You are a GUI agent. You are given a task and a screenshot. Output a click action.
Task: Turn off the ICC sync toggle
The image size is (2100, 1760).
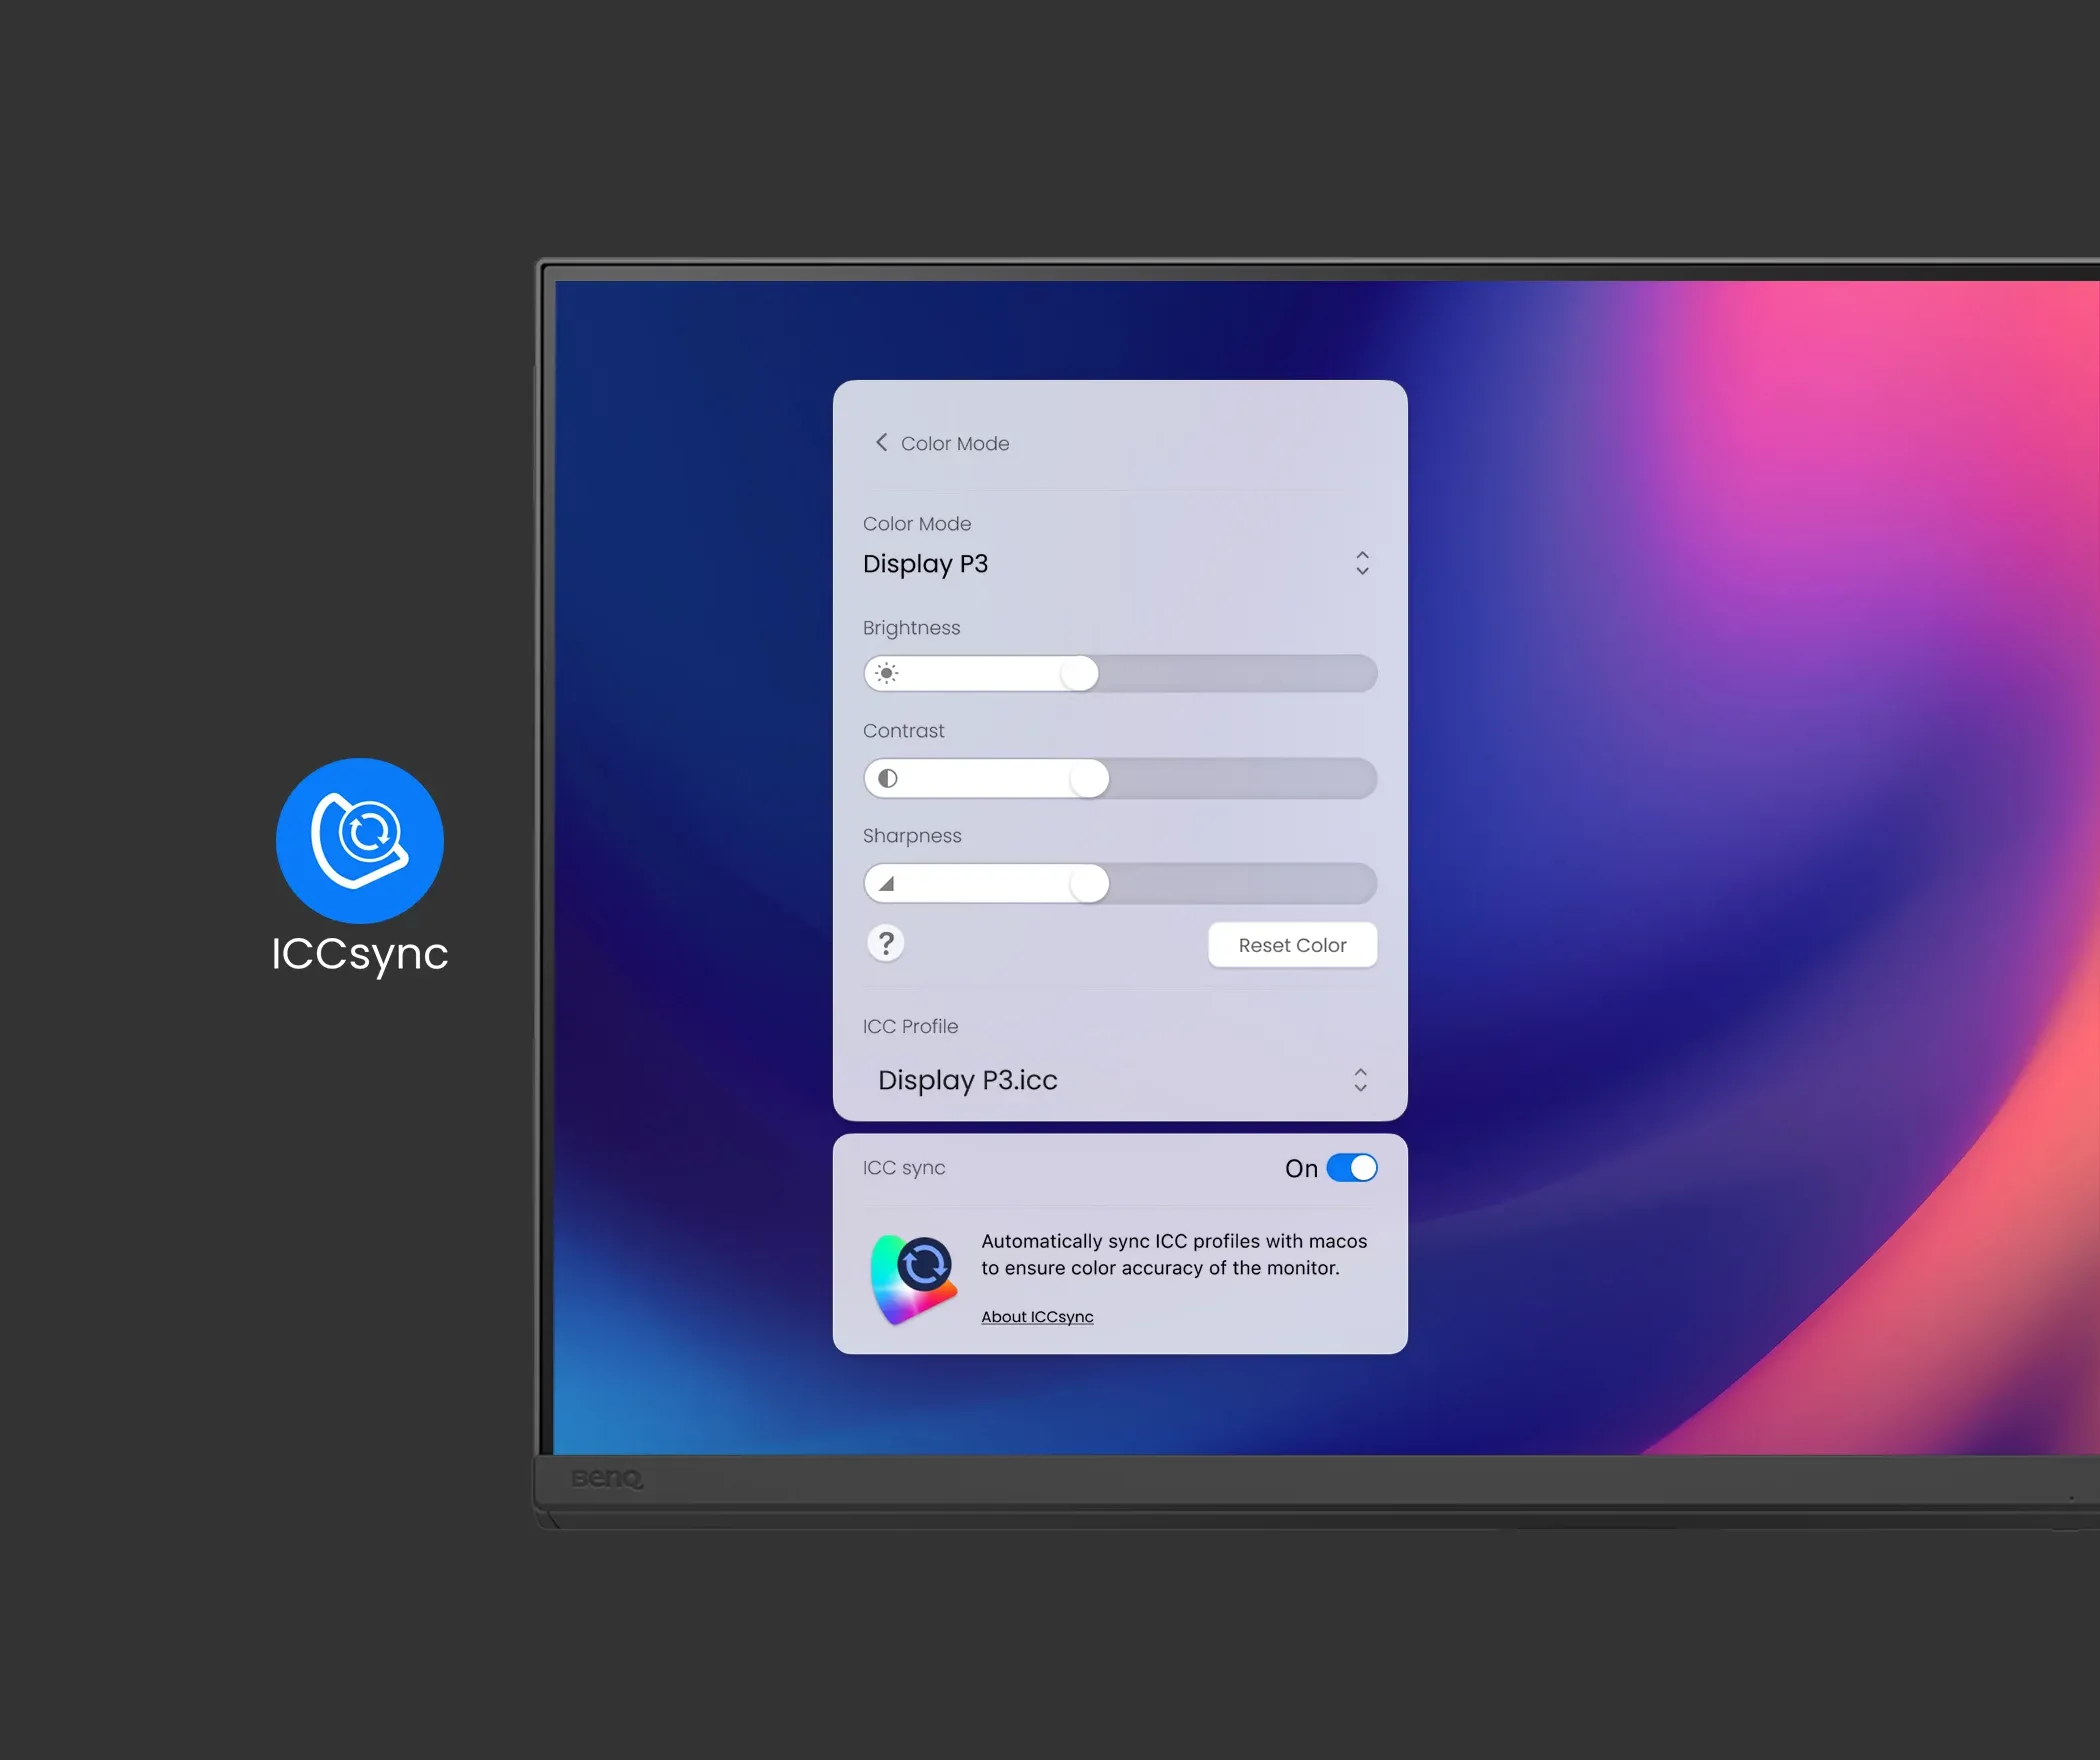1351,1168
